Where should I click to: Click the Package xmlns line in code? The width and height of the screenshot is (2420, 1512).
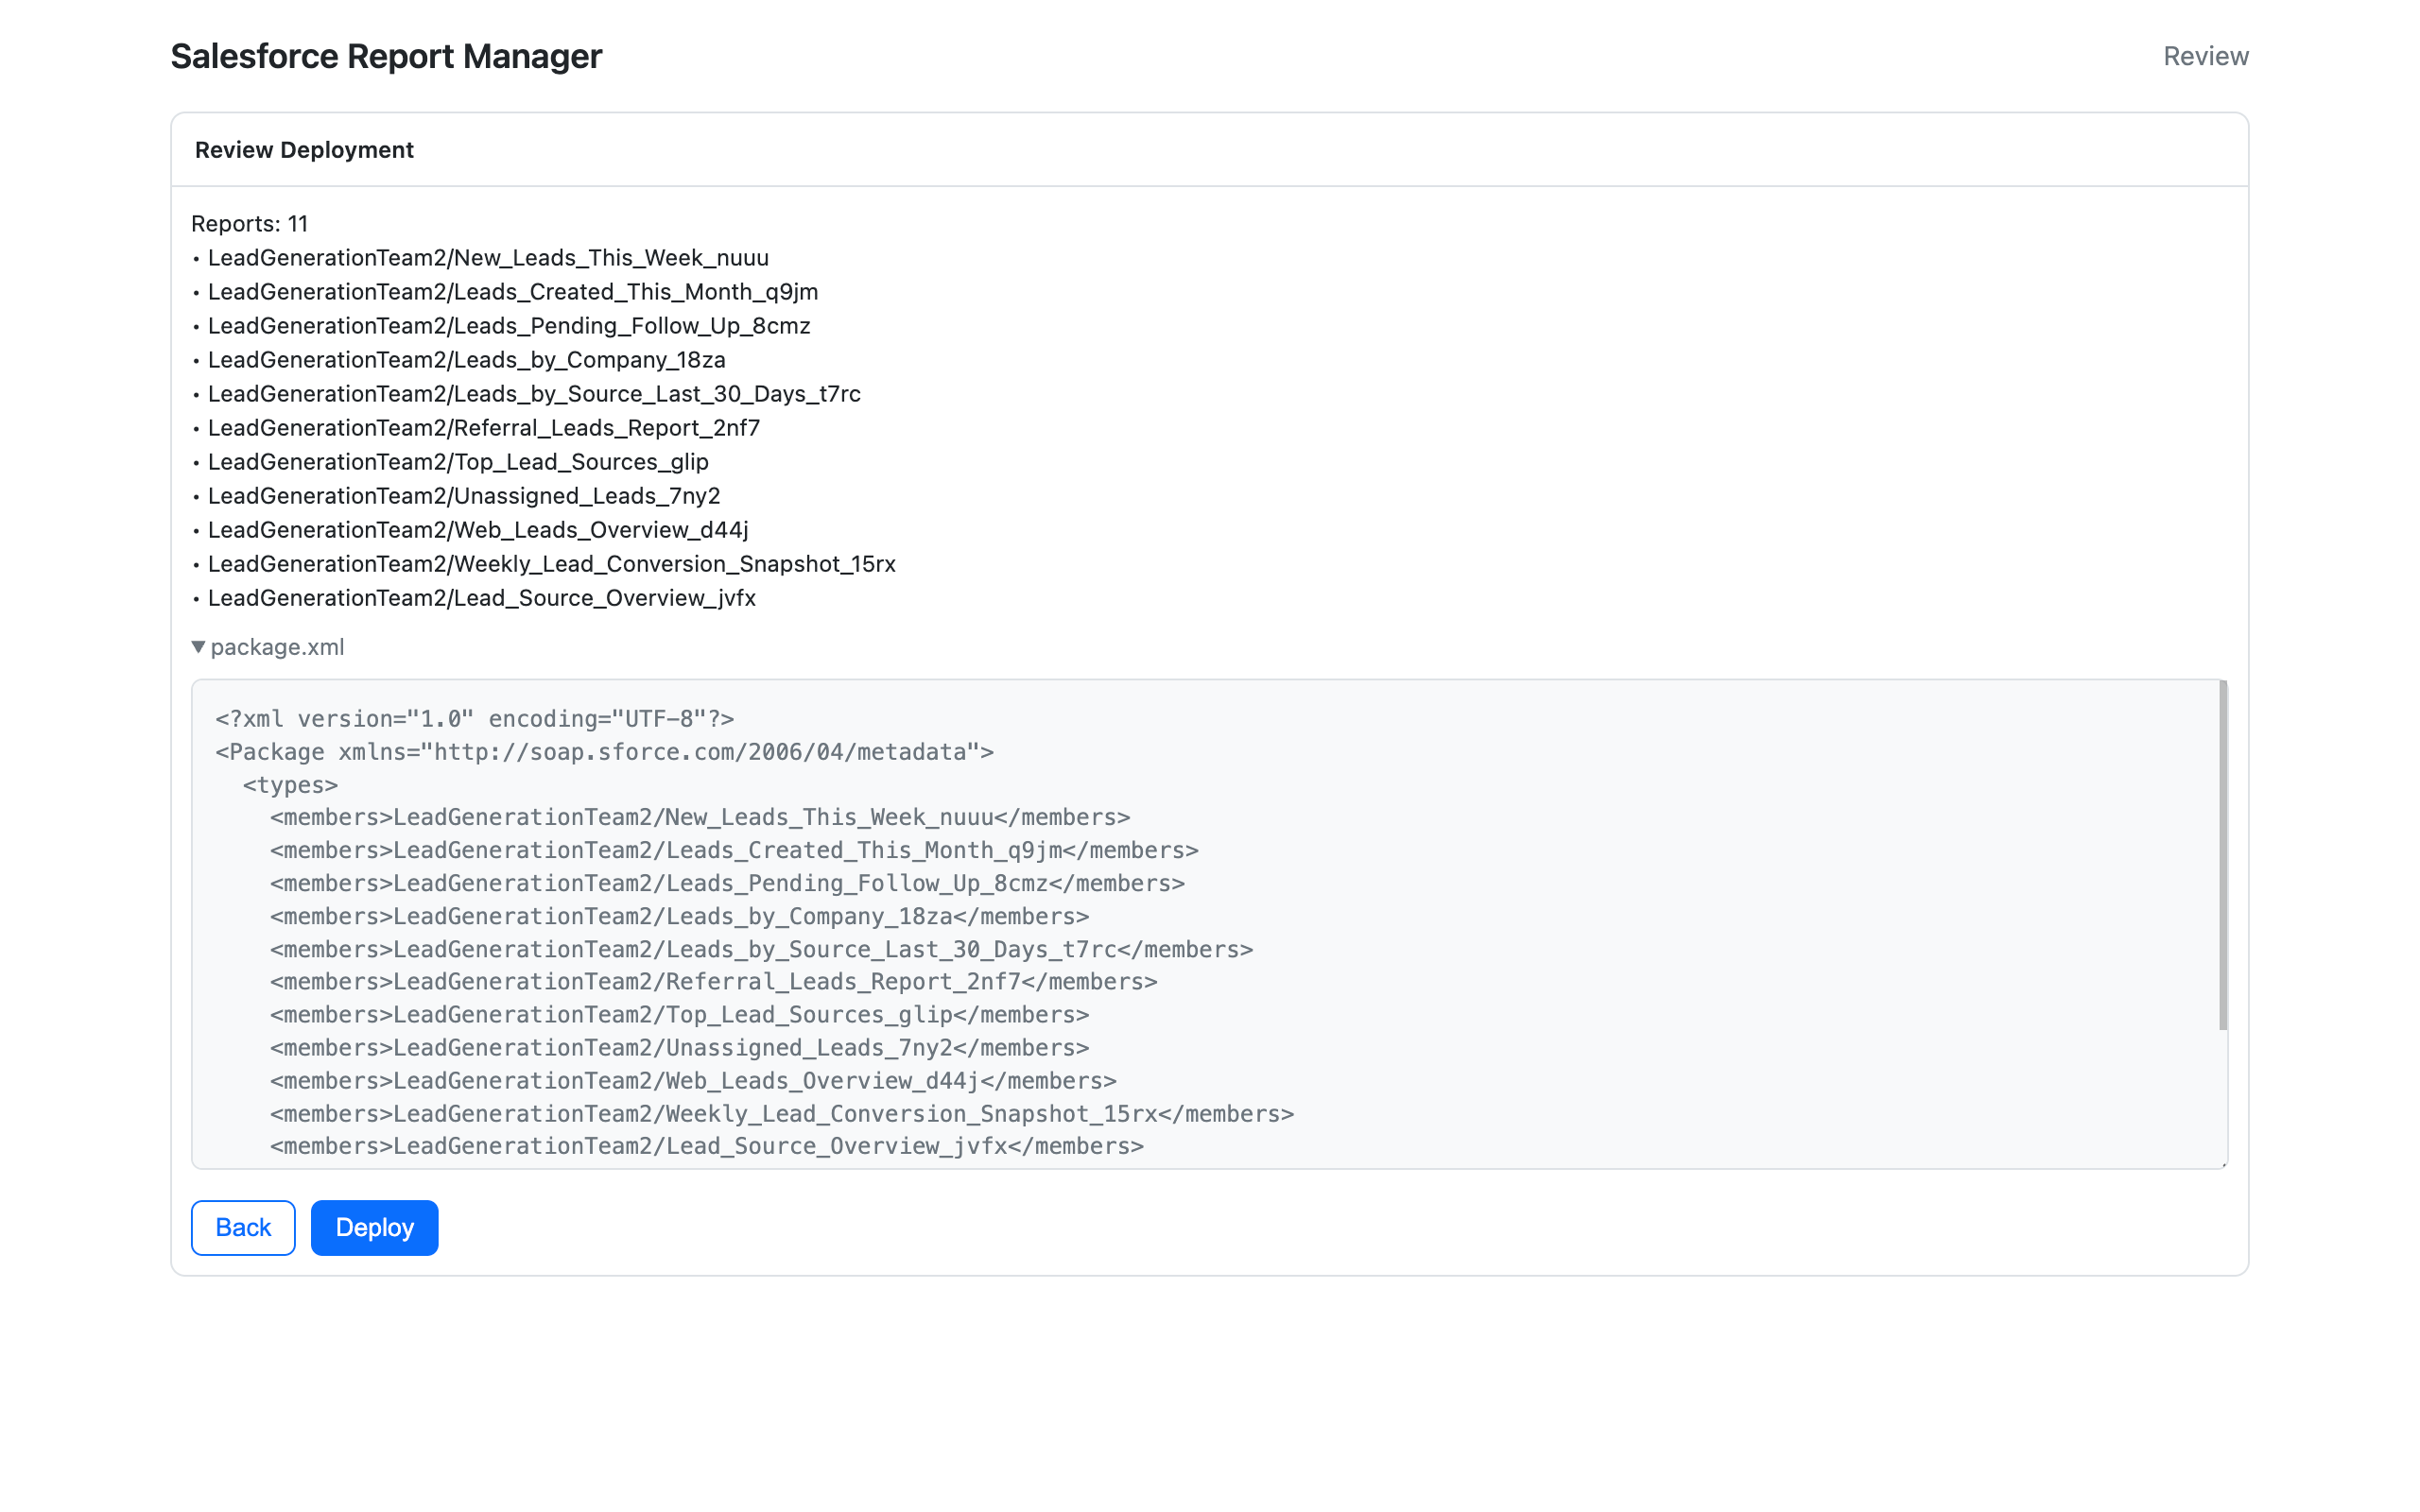tap(605, 752)
